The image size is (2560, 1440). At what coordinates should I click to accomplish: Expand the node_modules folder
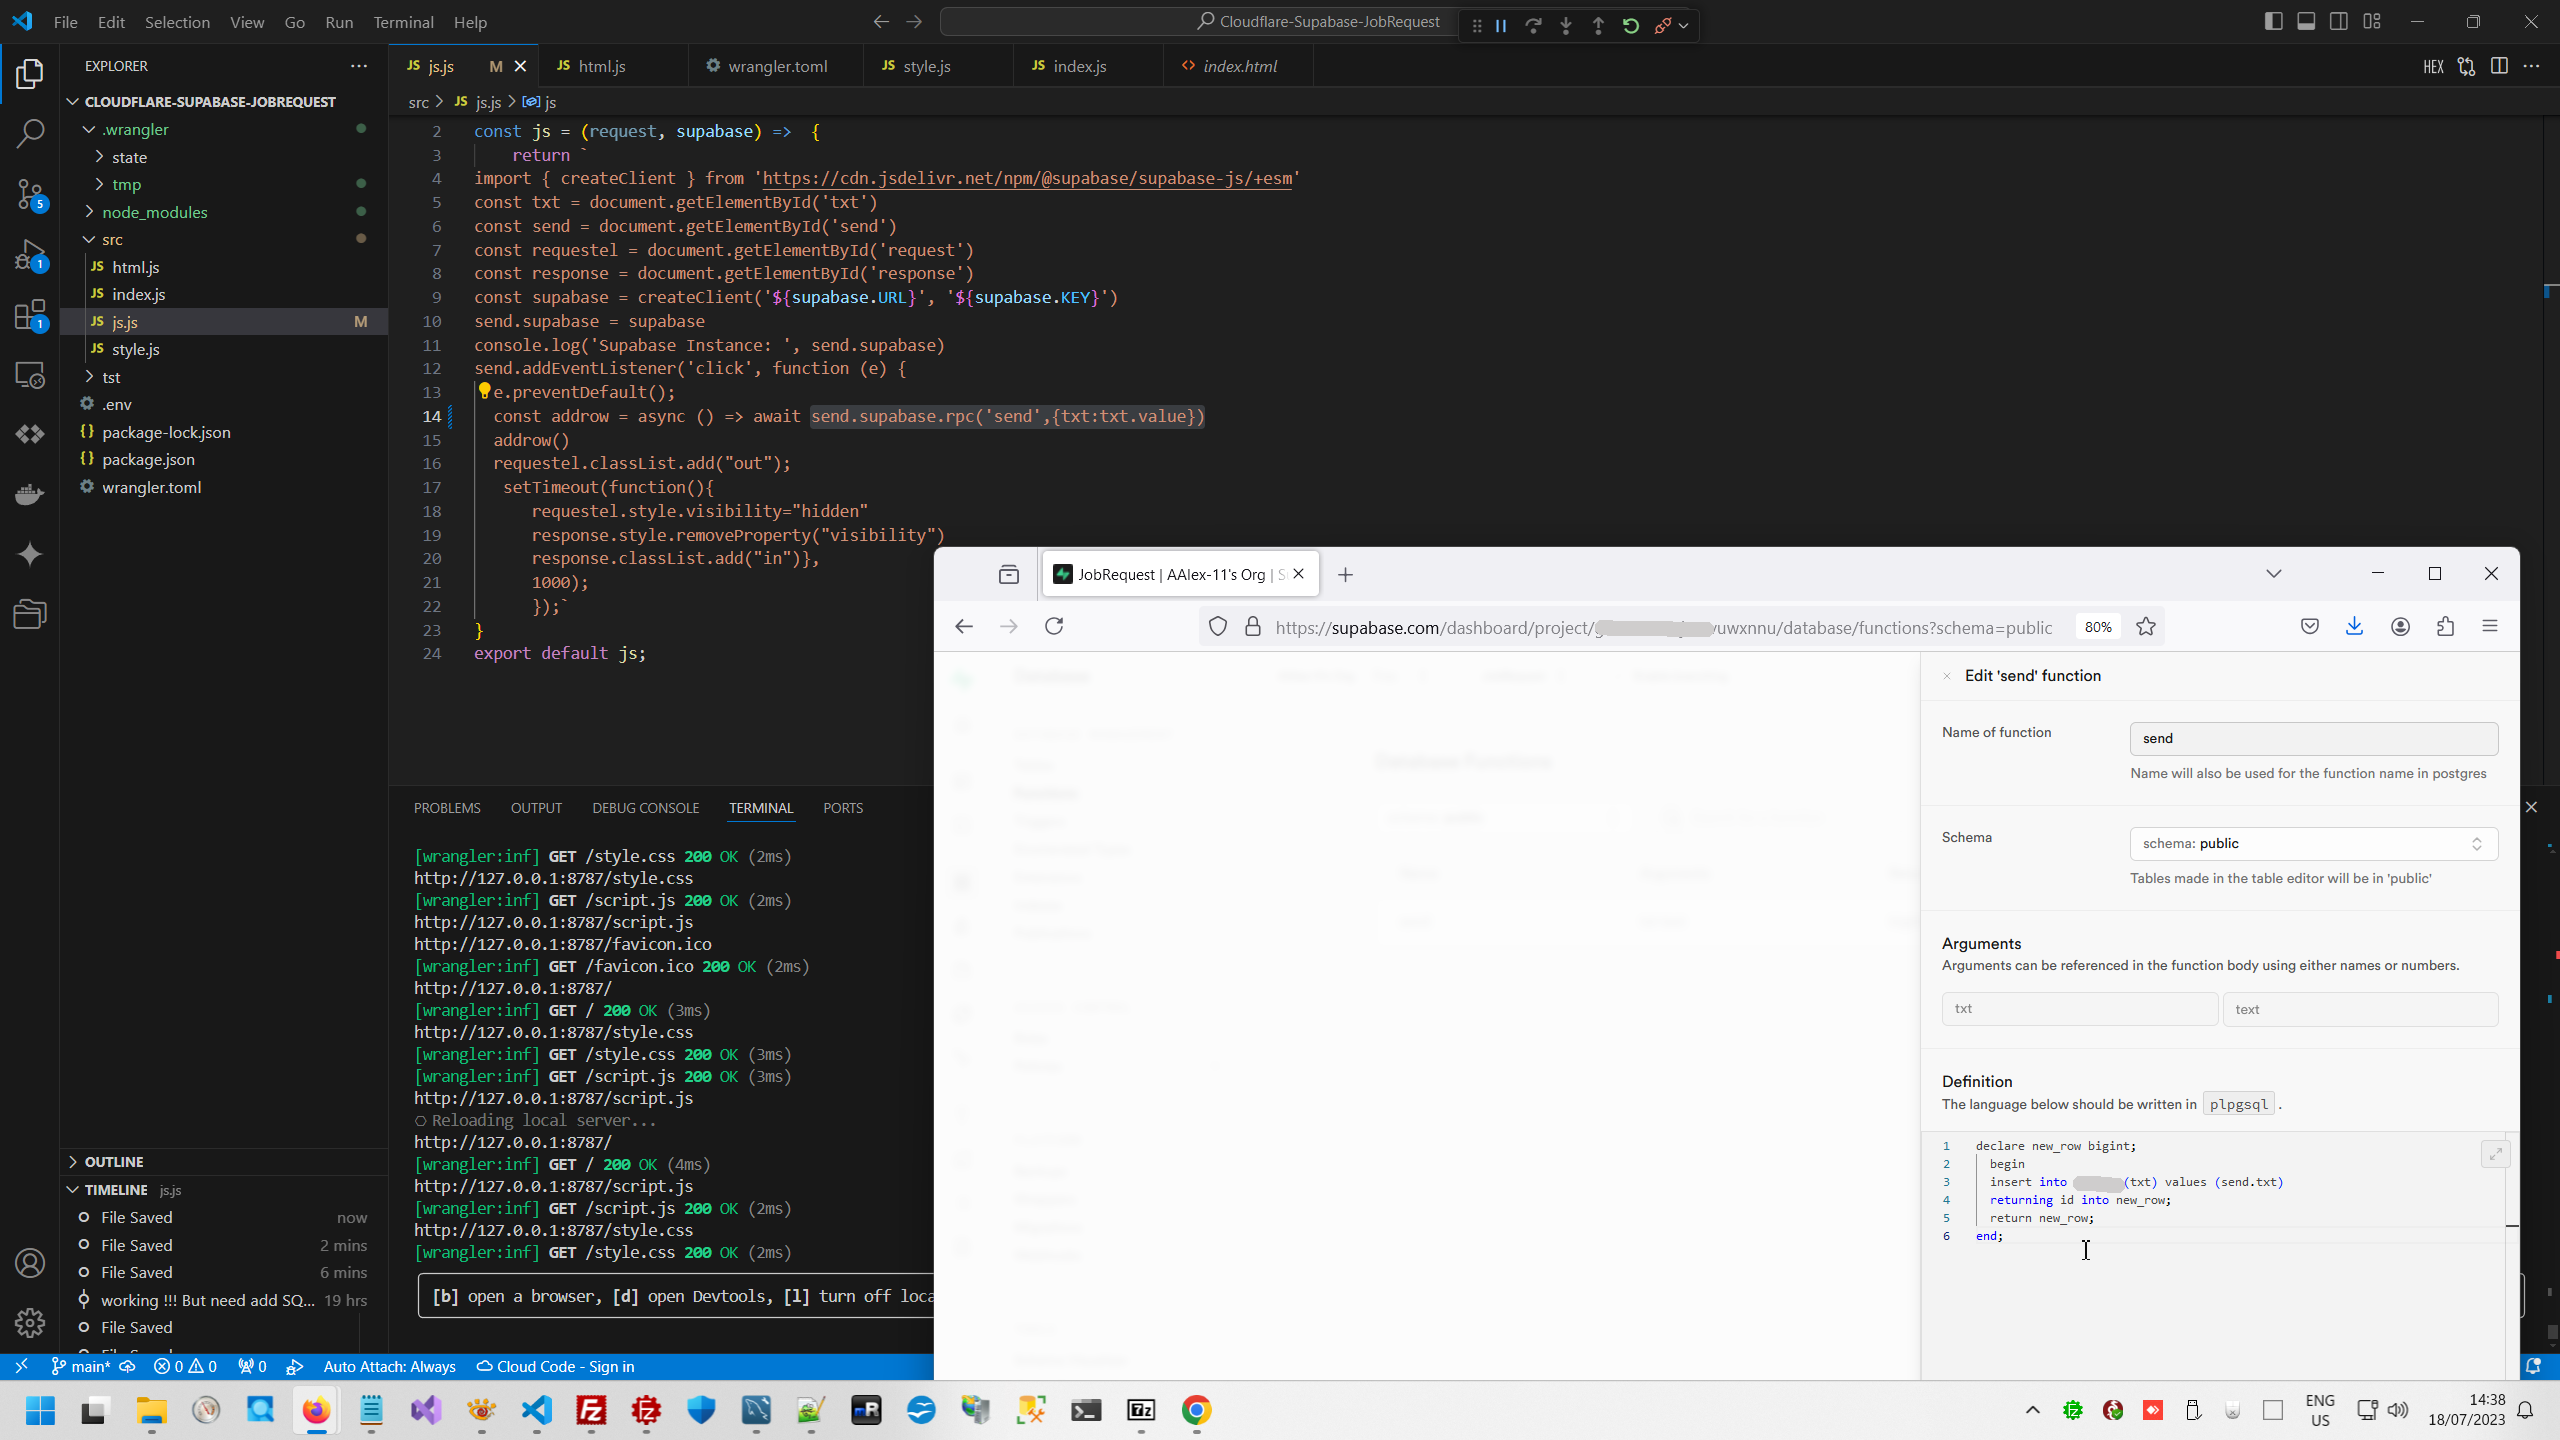tap(154, 212)
